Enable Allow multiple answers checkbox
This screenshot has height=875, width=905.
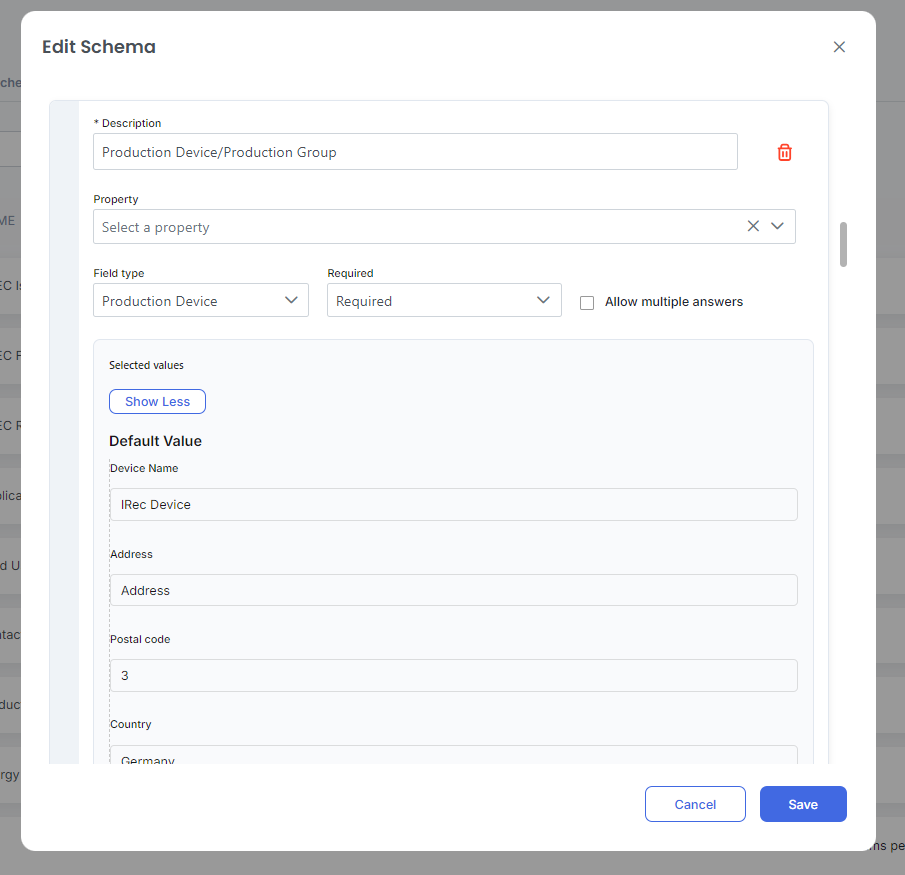(587, 302)
